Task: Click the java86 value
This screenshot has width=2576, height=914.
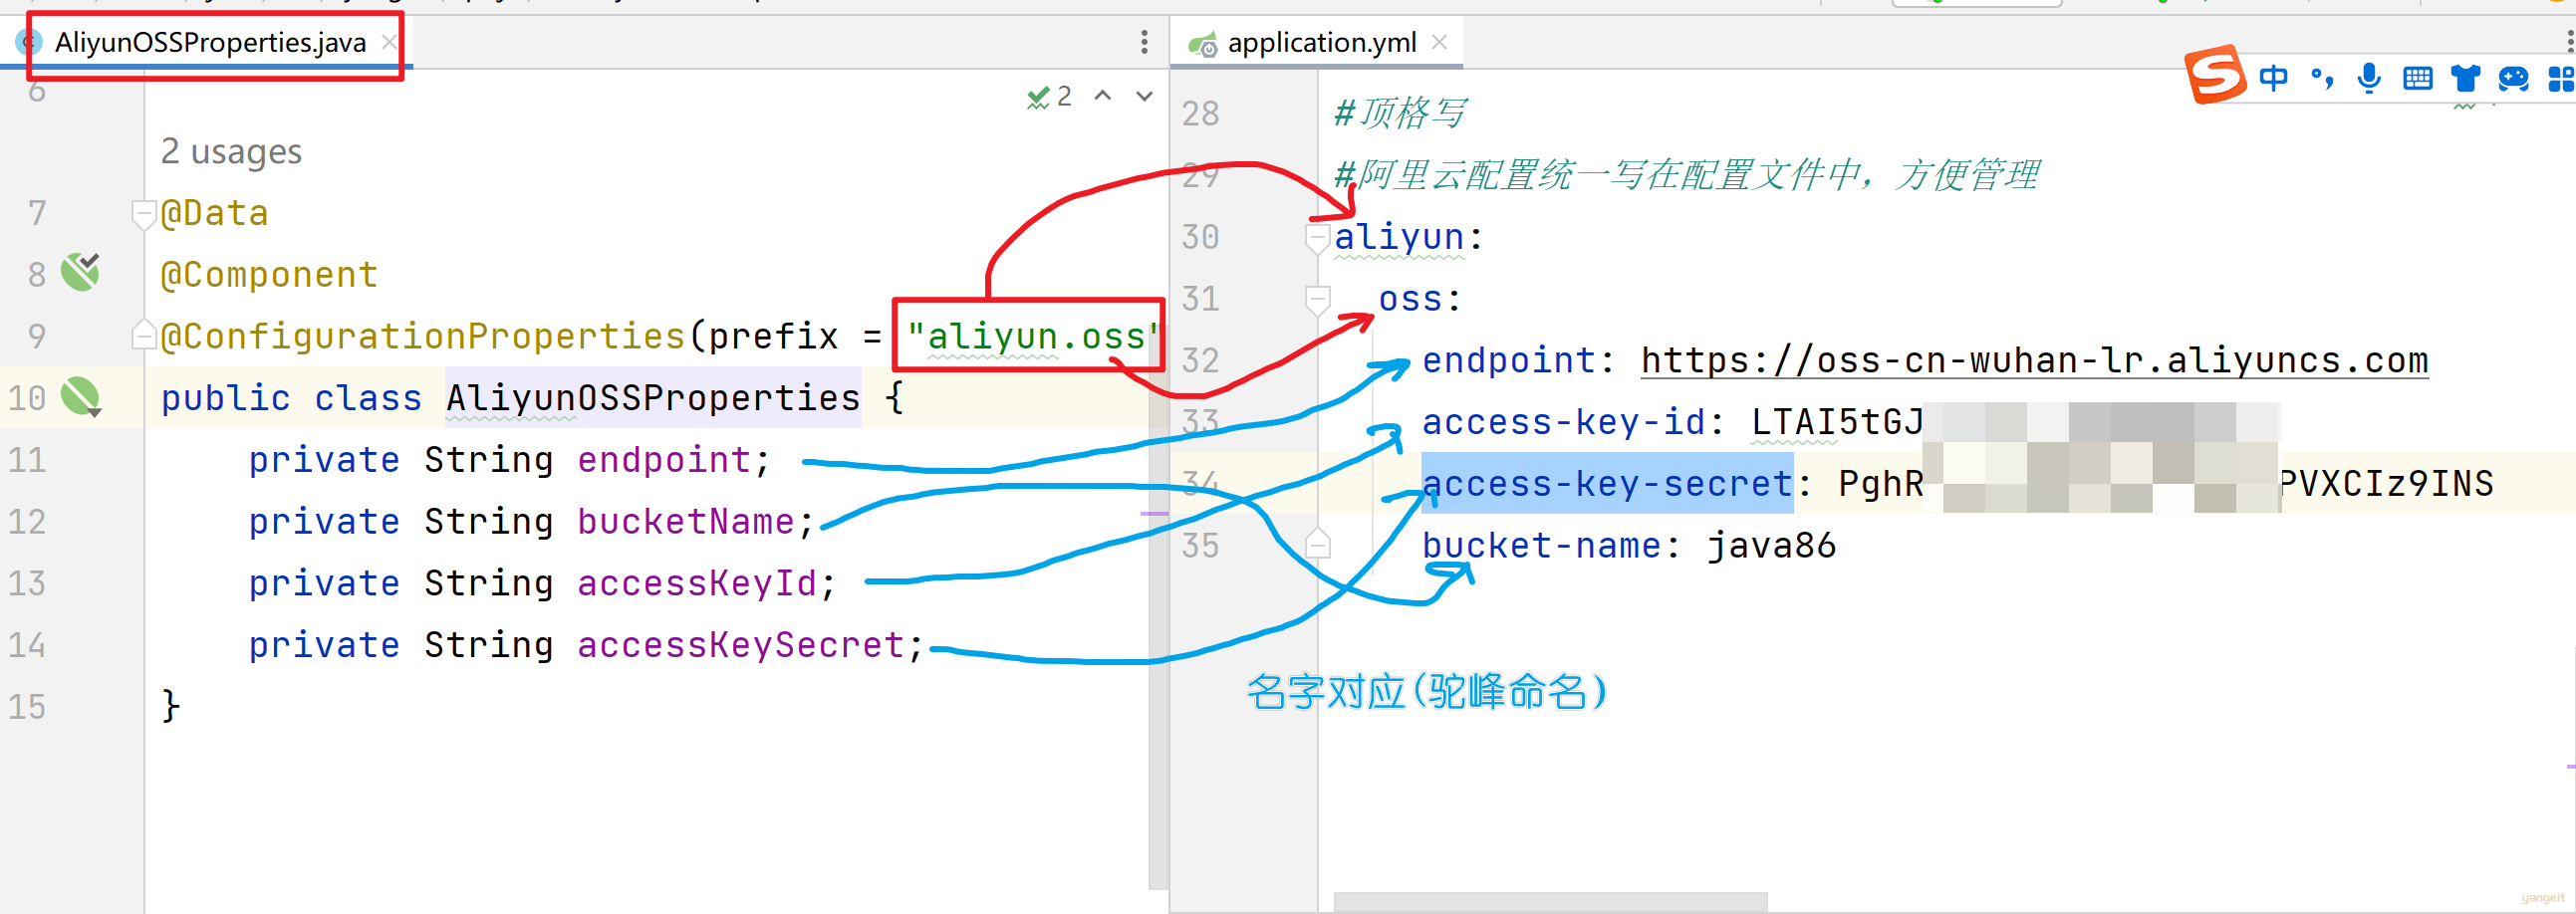Action: tap(1771, 546)
